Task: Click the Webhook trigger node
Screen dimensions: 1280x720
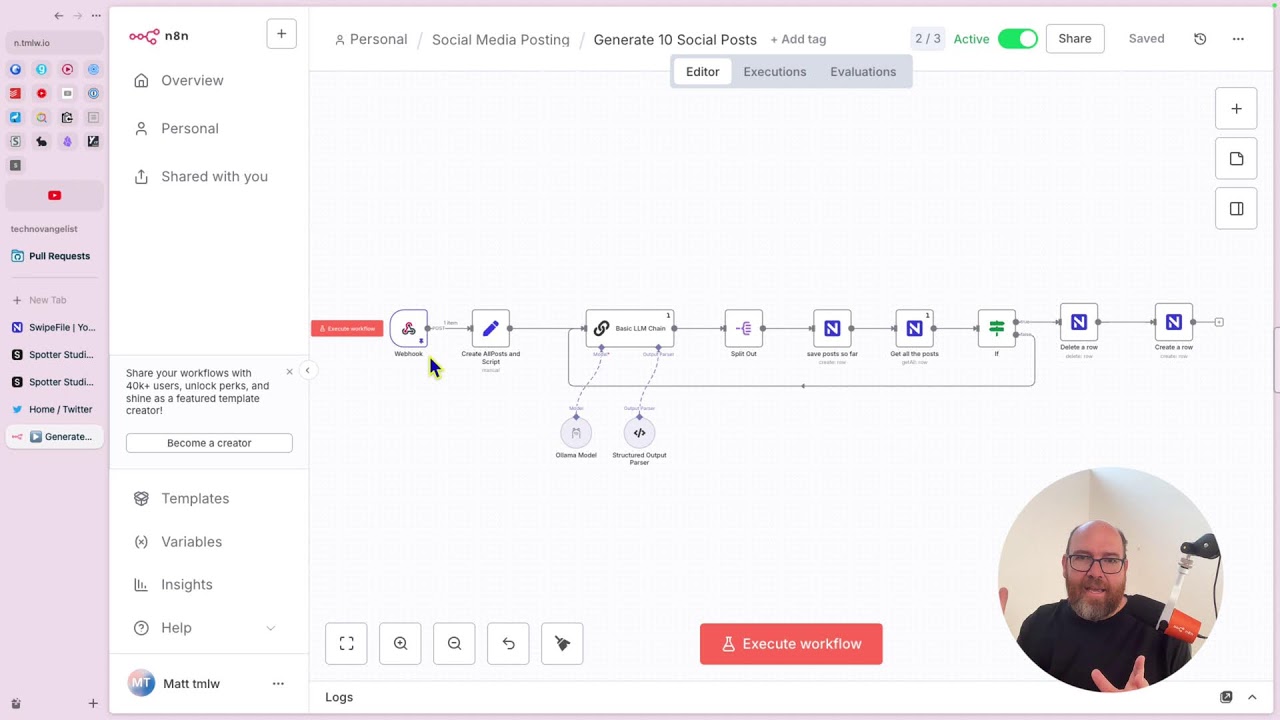Action: pyautogui.click(x=408, y=328)
